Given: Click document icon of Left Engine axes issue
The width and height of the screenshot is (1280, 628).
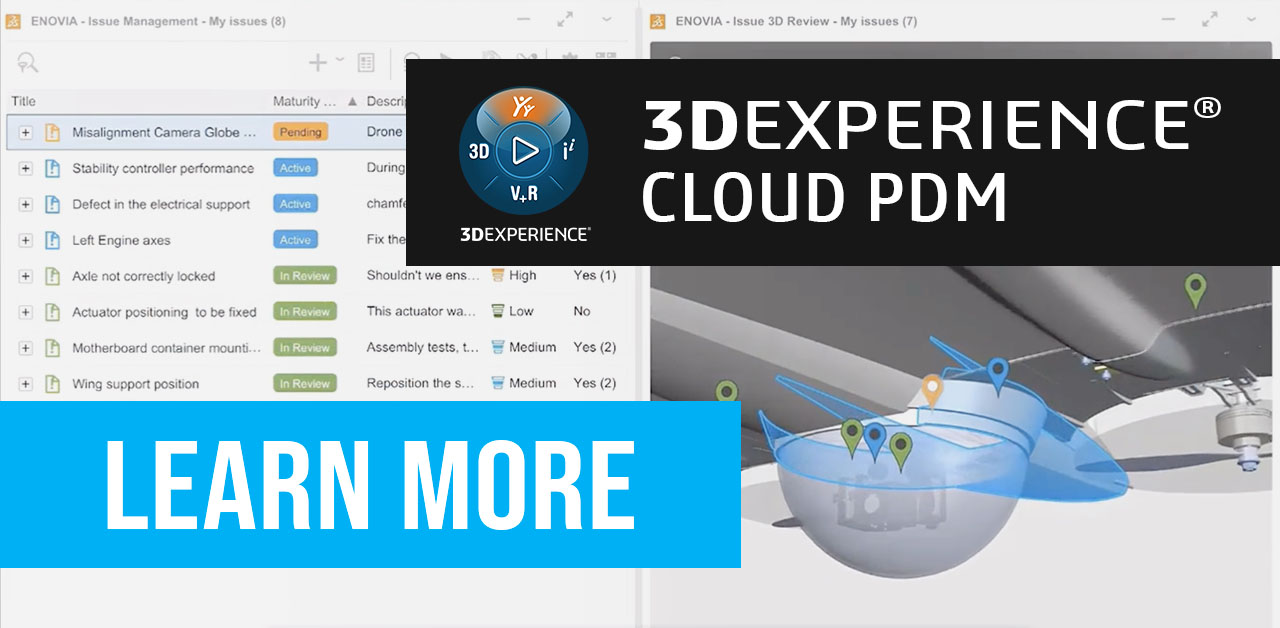Looking at the screenshot, I should [53, 240].
